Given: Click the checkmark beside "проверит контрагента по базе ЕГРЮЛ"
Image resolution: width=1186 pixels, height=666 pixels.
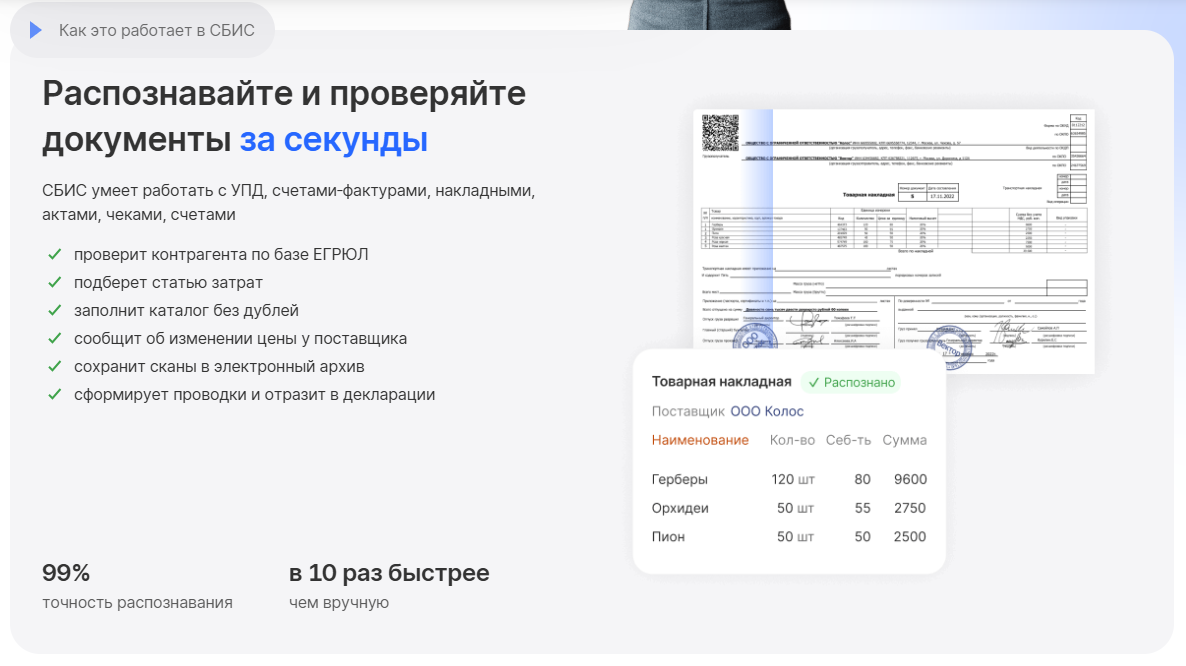Looking at the screenshot, I should 55,254.
